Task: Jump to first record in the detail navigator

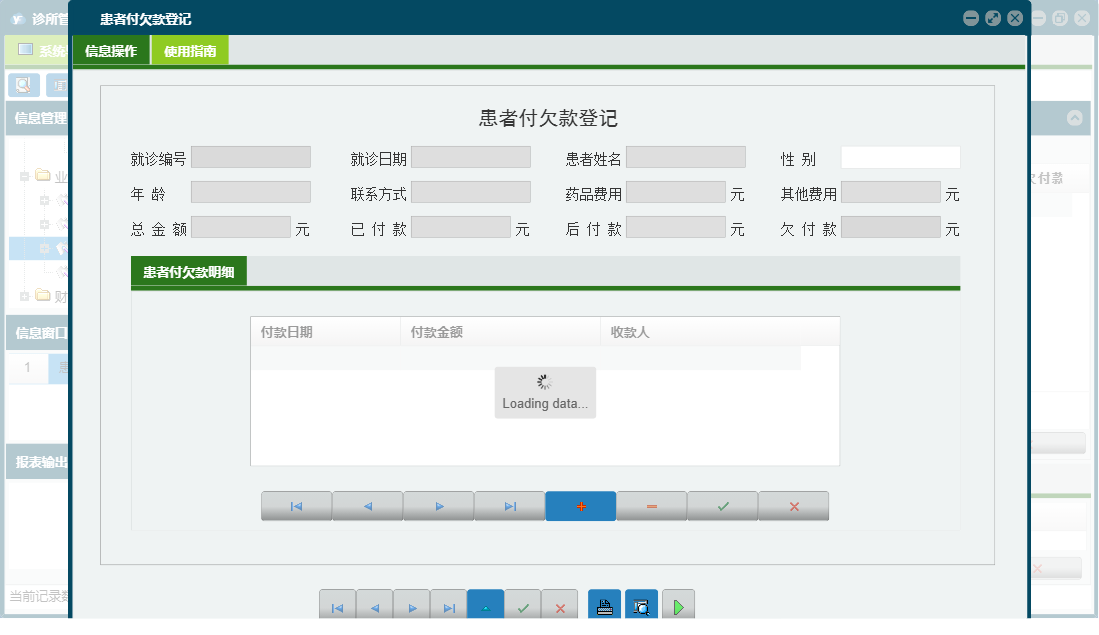Action: point(296,506)
